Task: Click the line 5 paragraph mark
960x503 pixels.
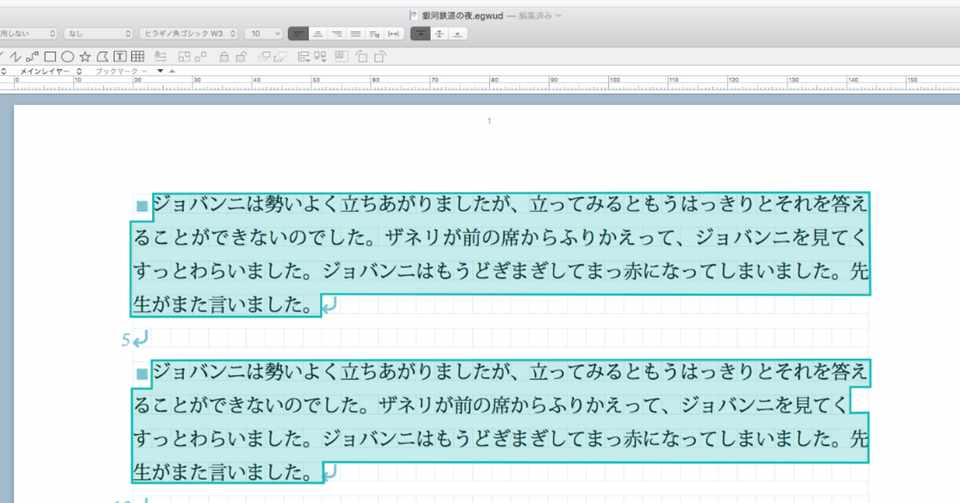Action: (135, 339)
